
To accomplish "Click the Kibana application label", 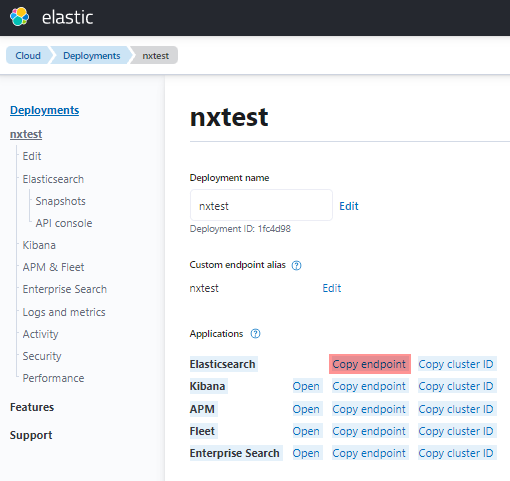I will [208, 386].
